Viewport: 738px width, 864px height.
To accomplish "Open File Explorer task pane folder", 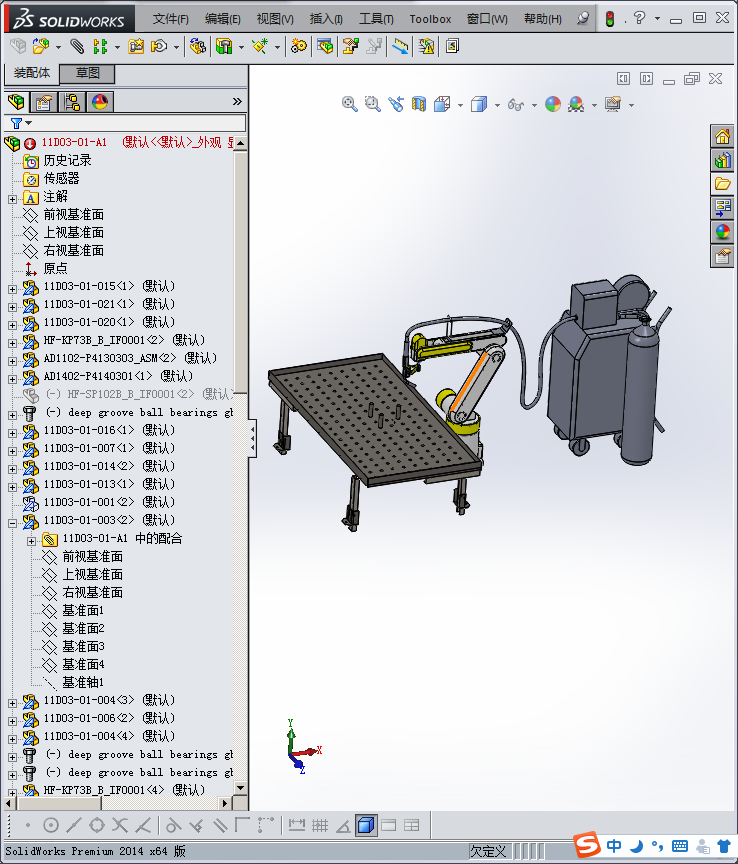I will coord(722,184).
